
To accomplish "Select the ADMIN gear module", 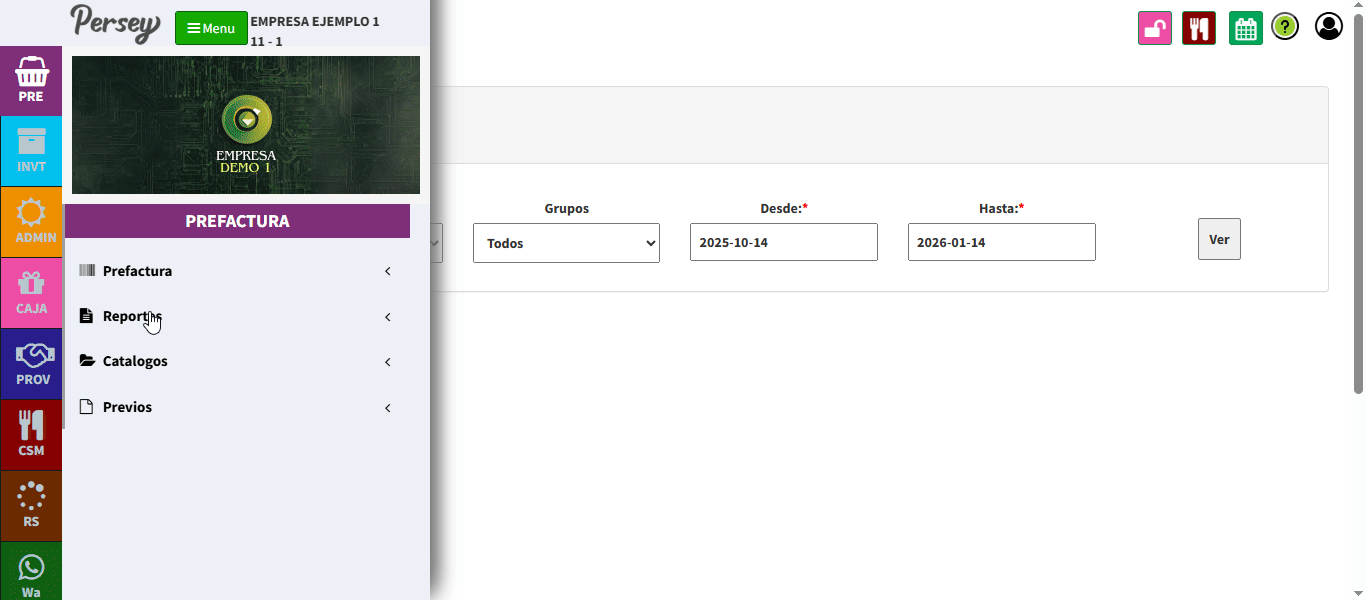I will (x=31, y=222).
